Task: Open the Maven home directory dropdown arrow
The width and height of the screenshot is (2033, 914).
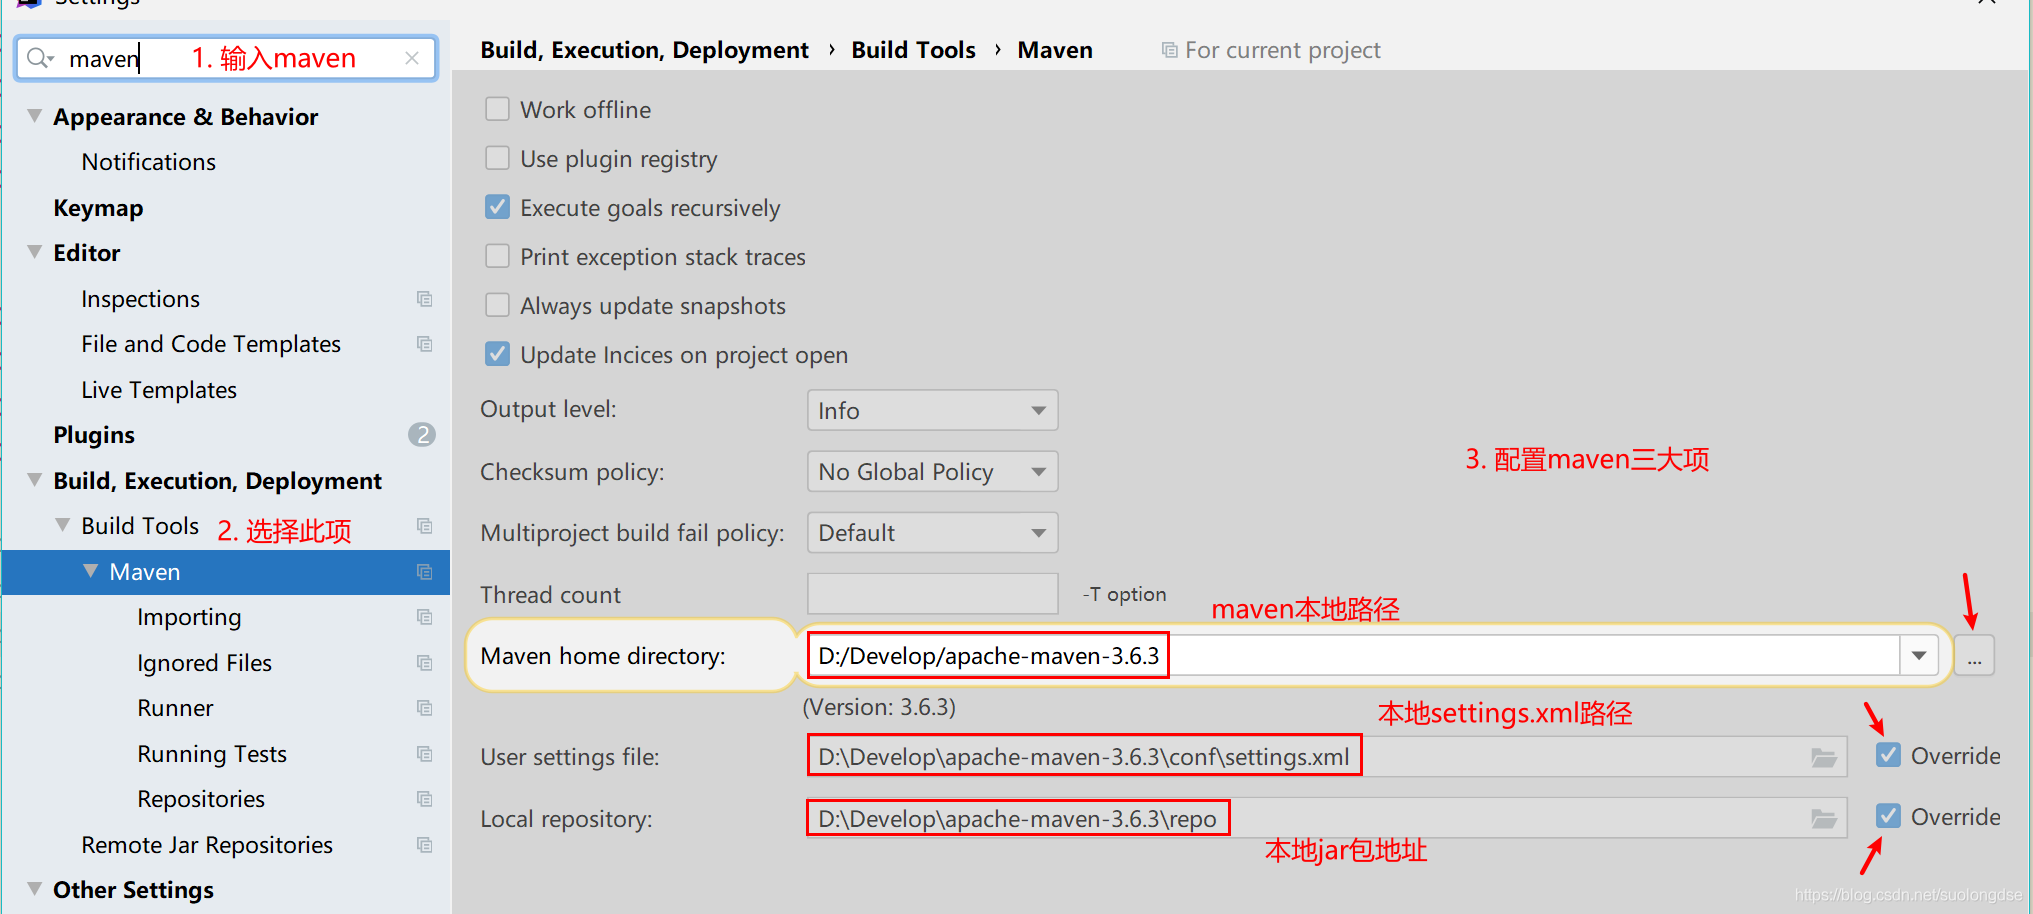Action: coord(1919,656)
